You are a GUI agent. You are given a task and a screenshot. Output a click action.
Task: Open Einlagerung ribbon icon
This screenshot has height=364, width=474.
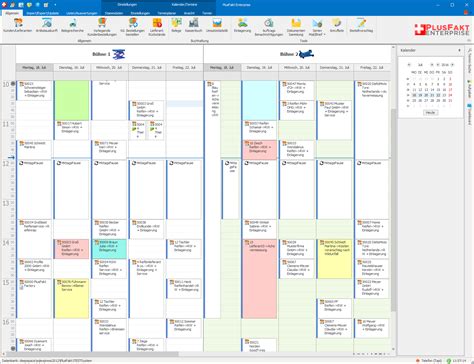[242, 25]
